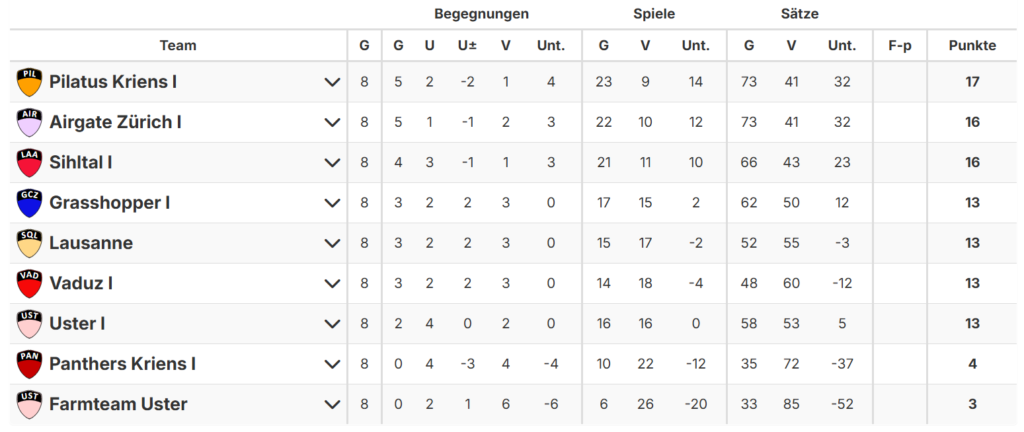The height and width of the screenshot is (432, 1024).
Task: Click the Grasshopper I blue shield logo
Action: point(30,203)
